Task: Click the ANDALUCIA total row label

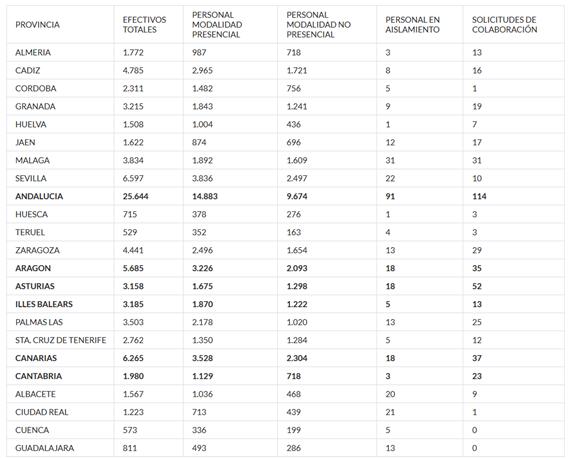Action: [39, 196]
